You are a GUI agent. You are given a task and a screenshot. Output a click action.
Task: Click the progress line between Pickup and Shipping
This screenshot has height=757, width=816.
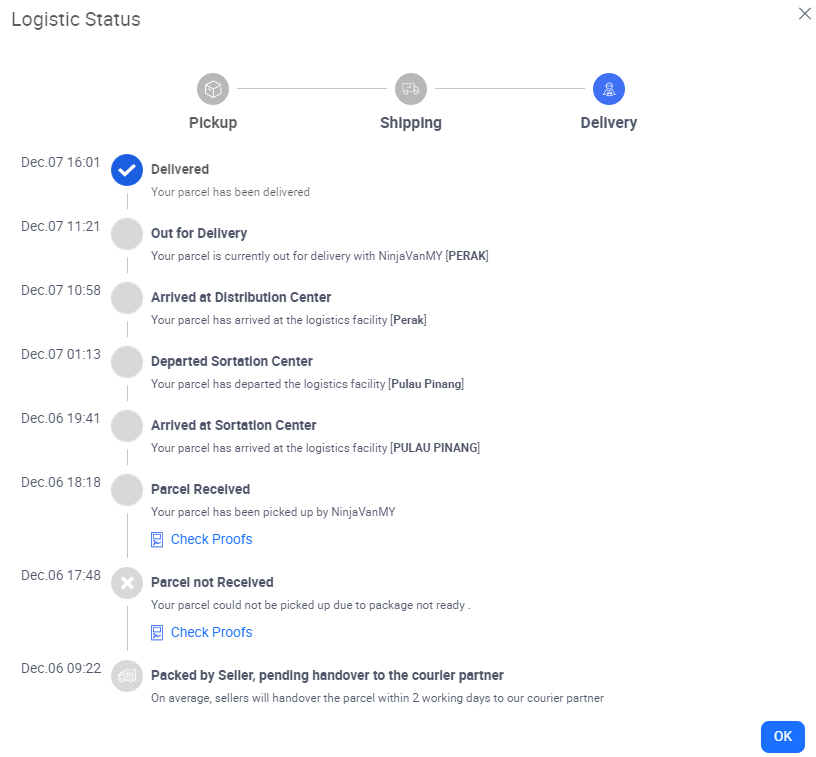click(311, 88)
